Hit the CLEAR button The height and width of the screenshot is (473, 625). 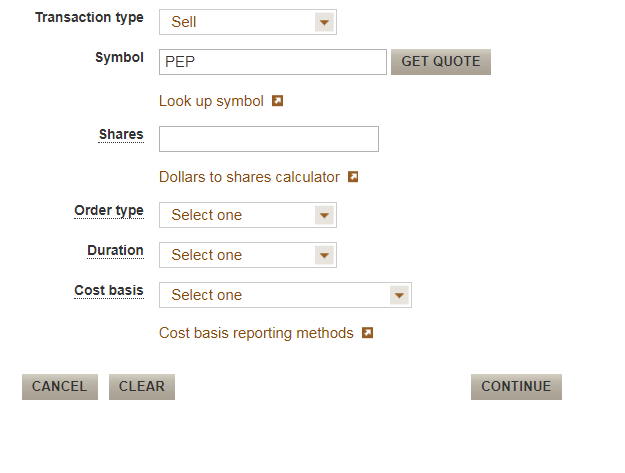click(142, 387)
